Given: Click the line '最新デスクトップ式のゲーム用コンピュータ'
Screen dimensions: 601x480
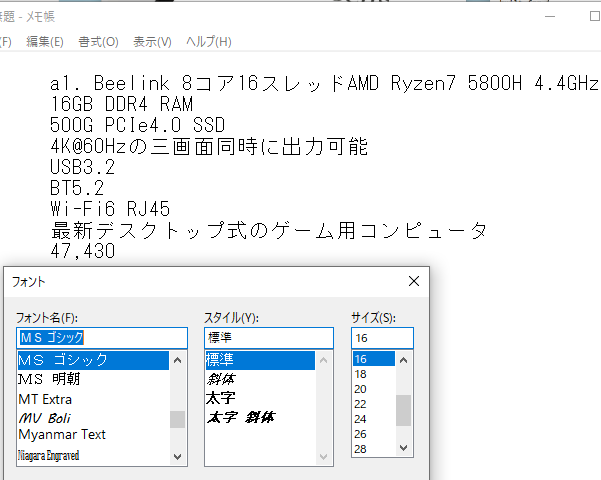Looking at the screenshot, I should pyautogui.click(x=269, y=230).
